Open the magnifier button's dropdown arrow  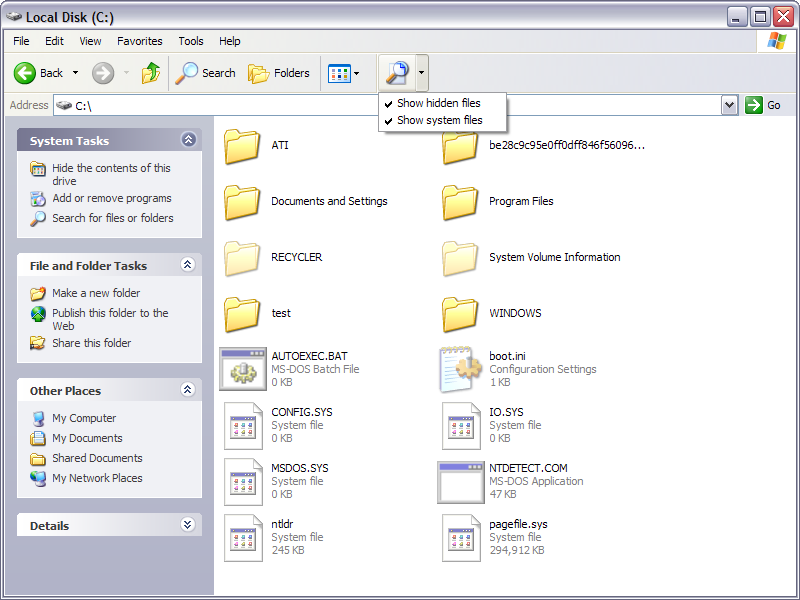pyautogui.click(x=421, y=72)
